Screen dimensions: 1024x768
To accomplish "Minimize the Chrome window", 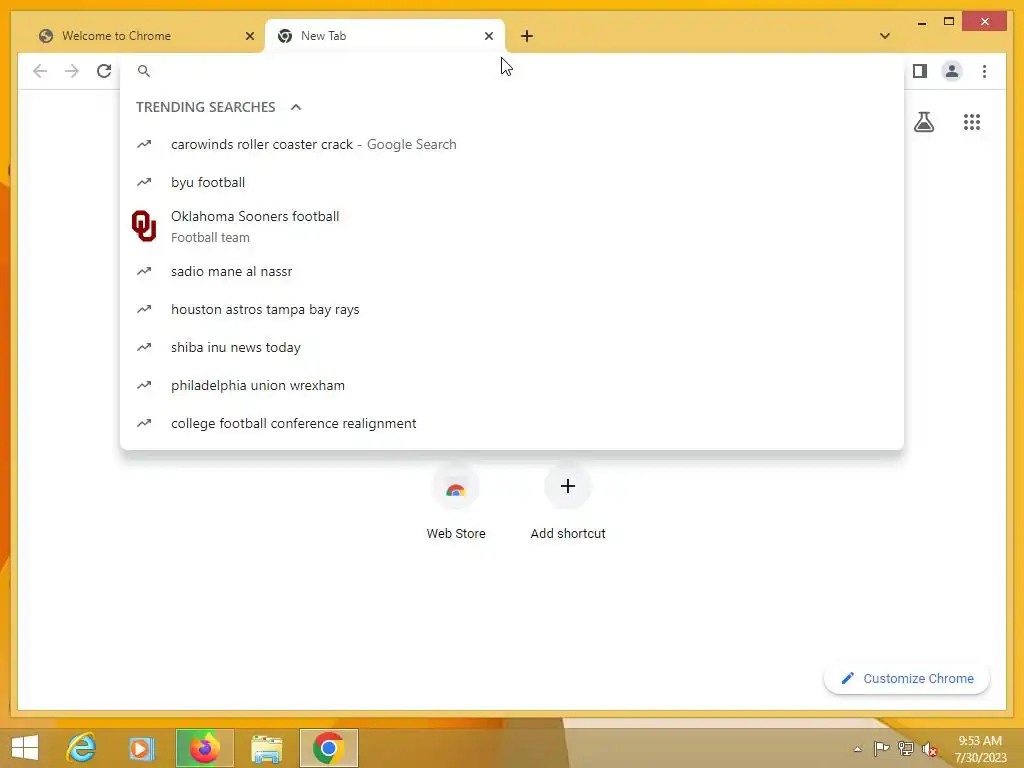I will pos(921,22).
